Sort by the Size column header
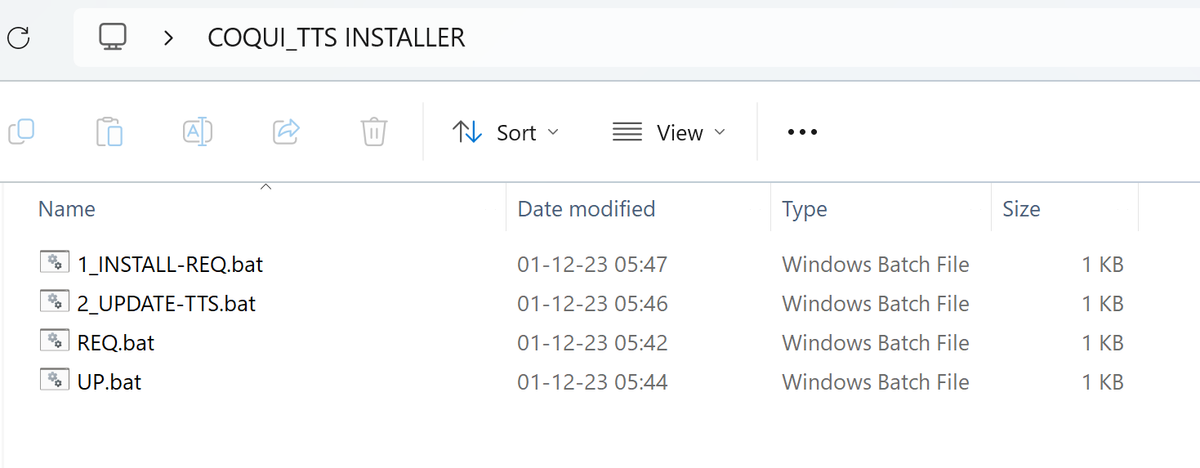This screenshot has width=1200, height=468. click(1021, 209)
